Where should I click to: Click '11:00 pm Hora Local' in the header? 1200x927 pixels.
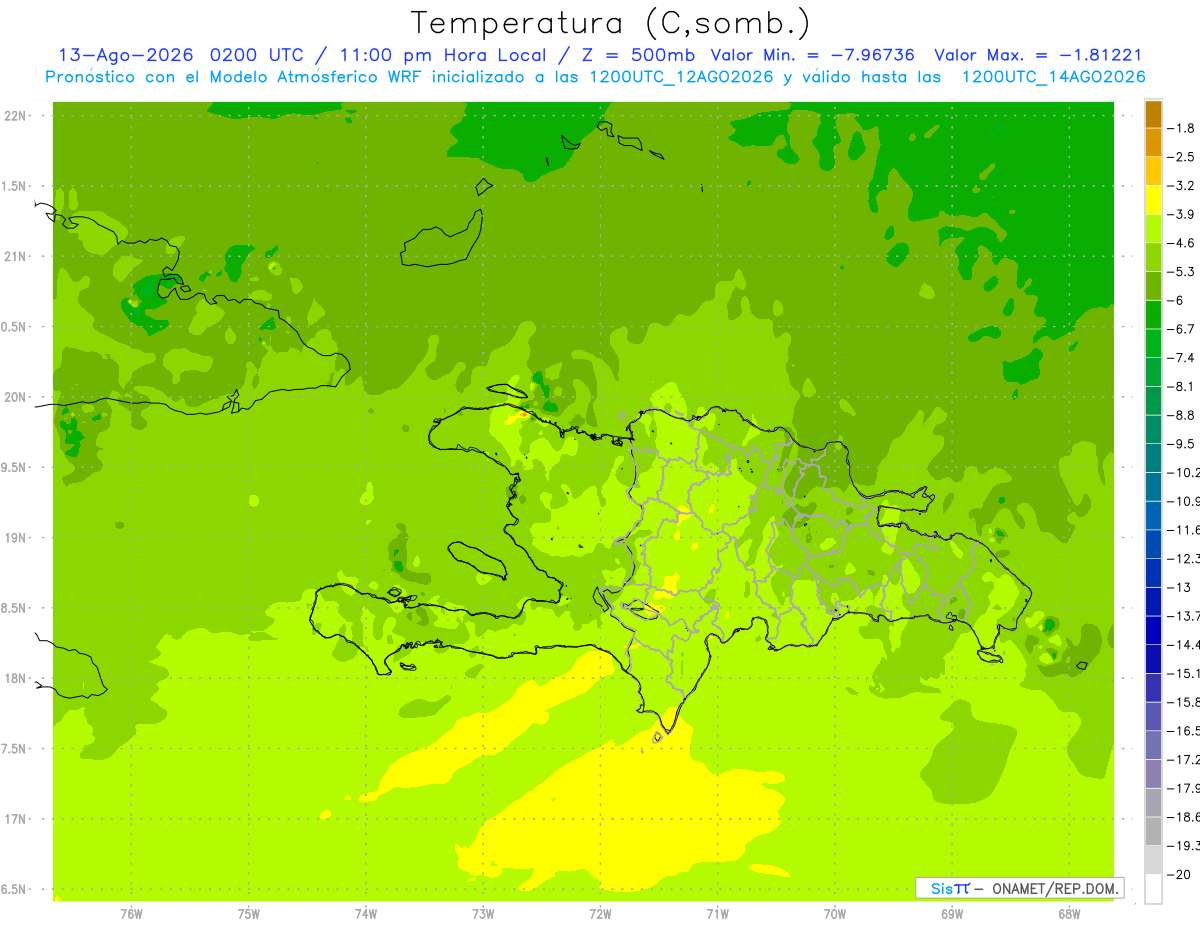[x=444, y=55]
